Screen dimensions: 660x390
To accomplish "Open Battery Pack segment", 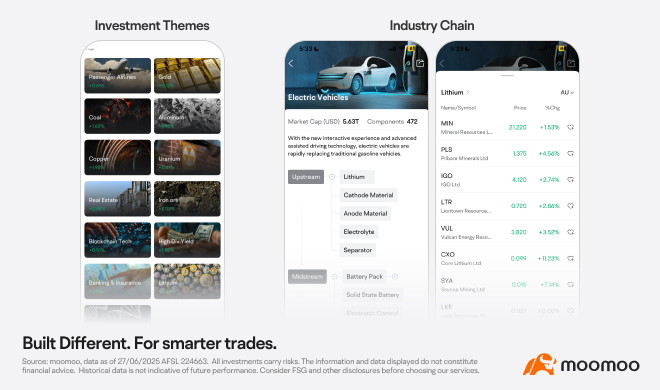I will [365, 276].
